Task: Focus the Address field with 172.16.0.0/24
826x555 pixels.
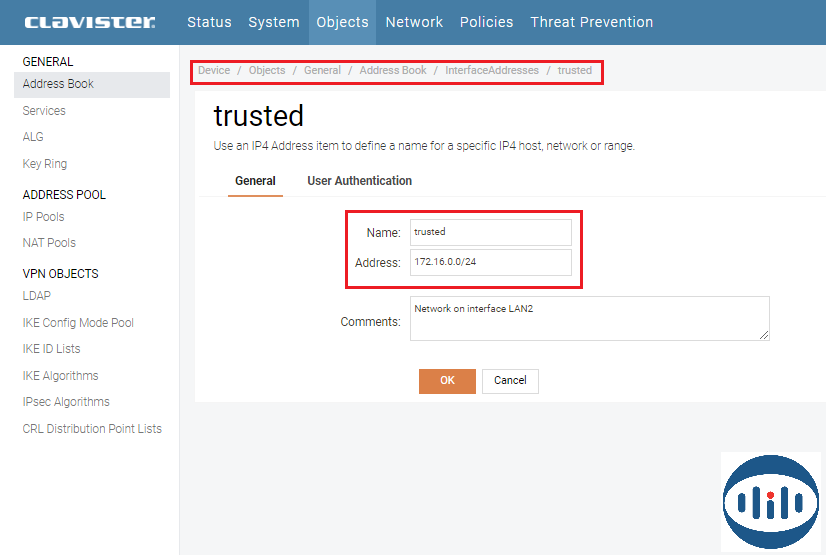Action: 490,262
